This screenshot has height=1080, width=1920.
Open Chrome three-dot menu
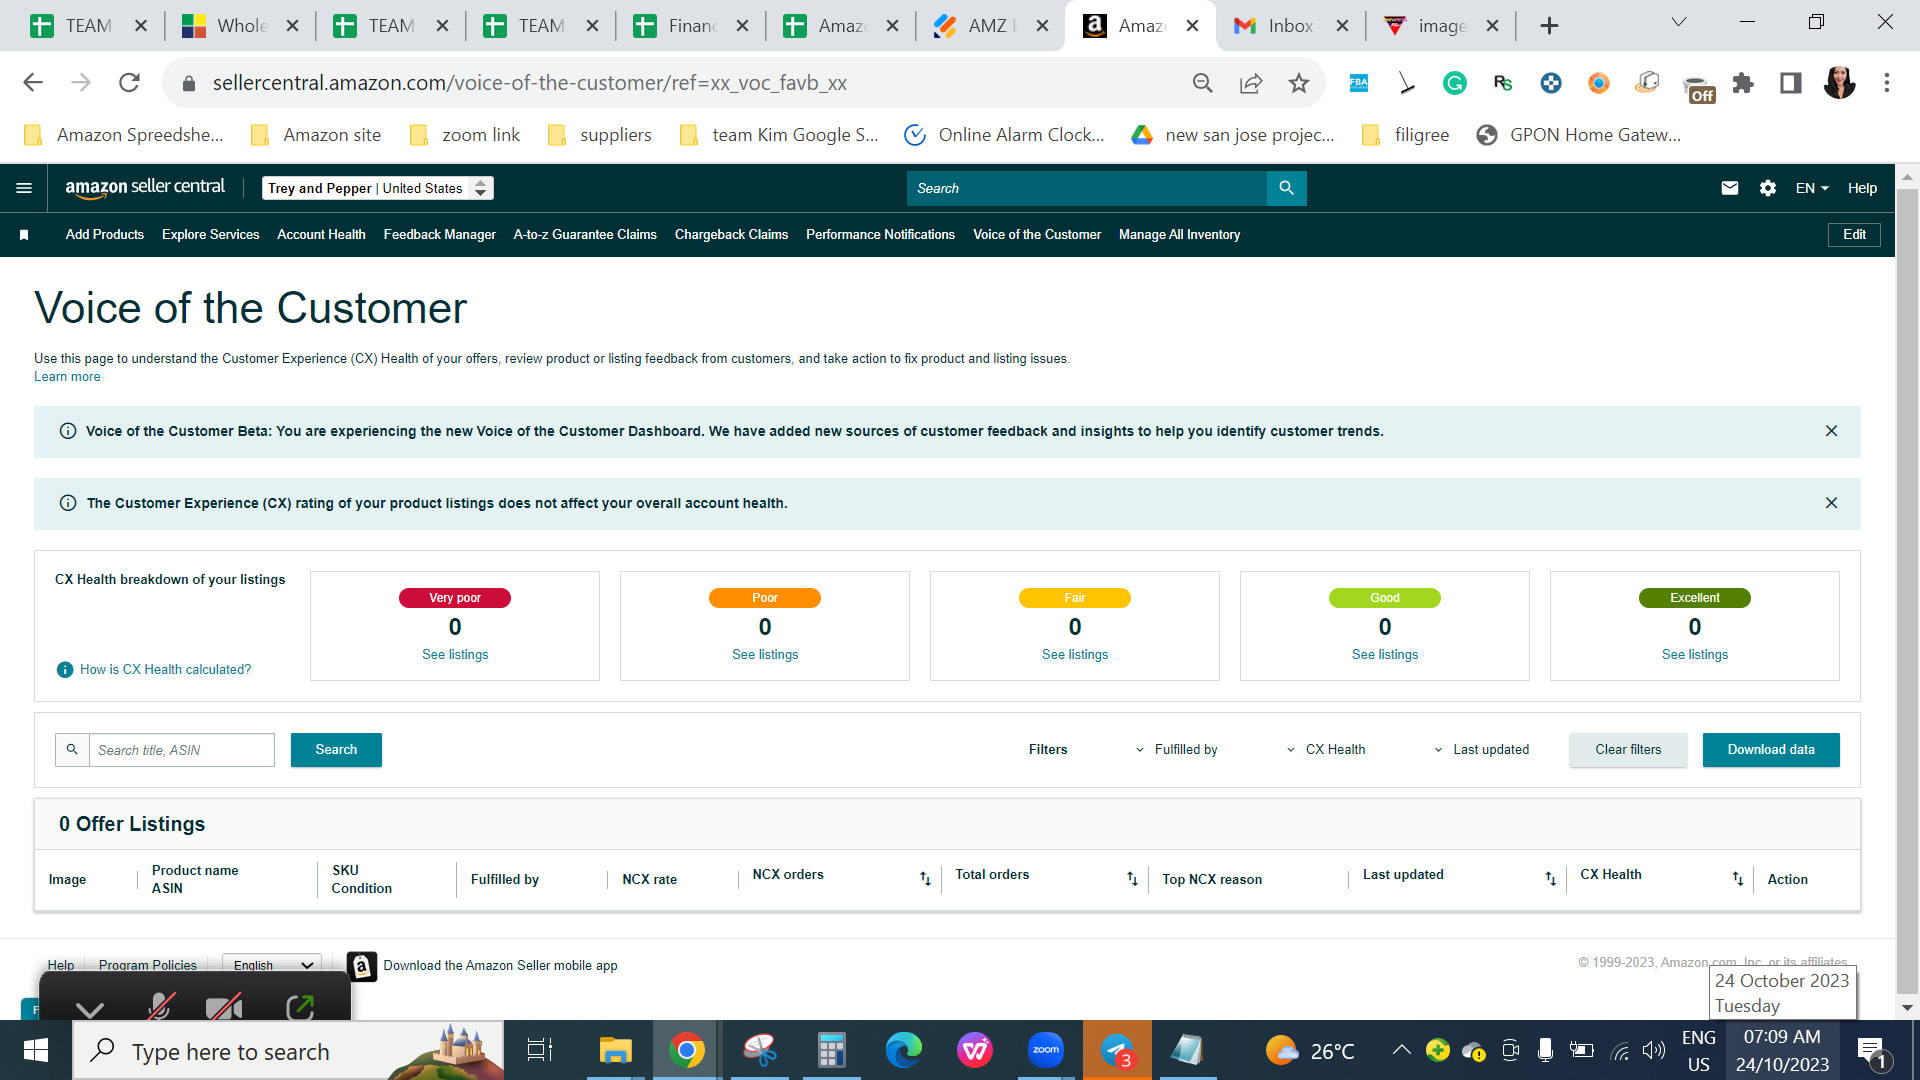(x=1887, y=83)
